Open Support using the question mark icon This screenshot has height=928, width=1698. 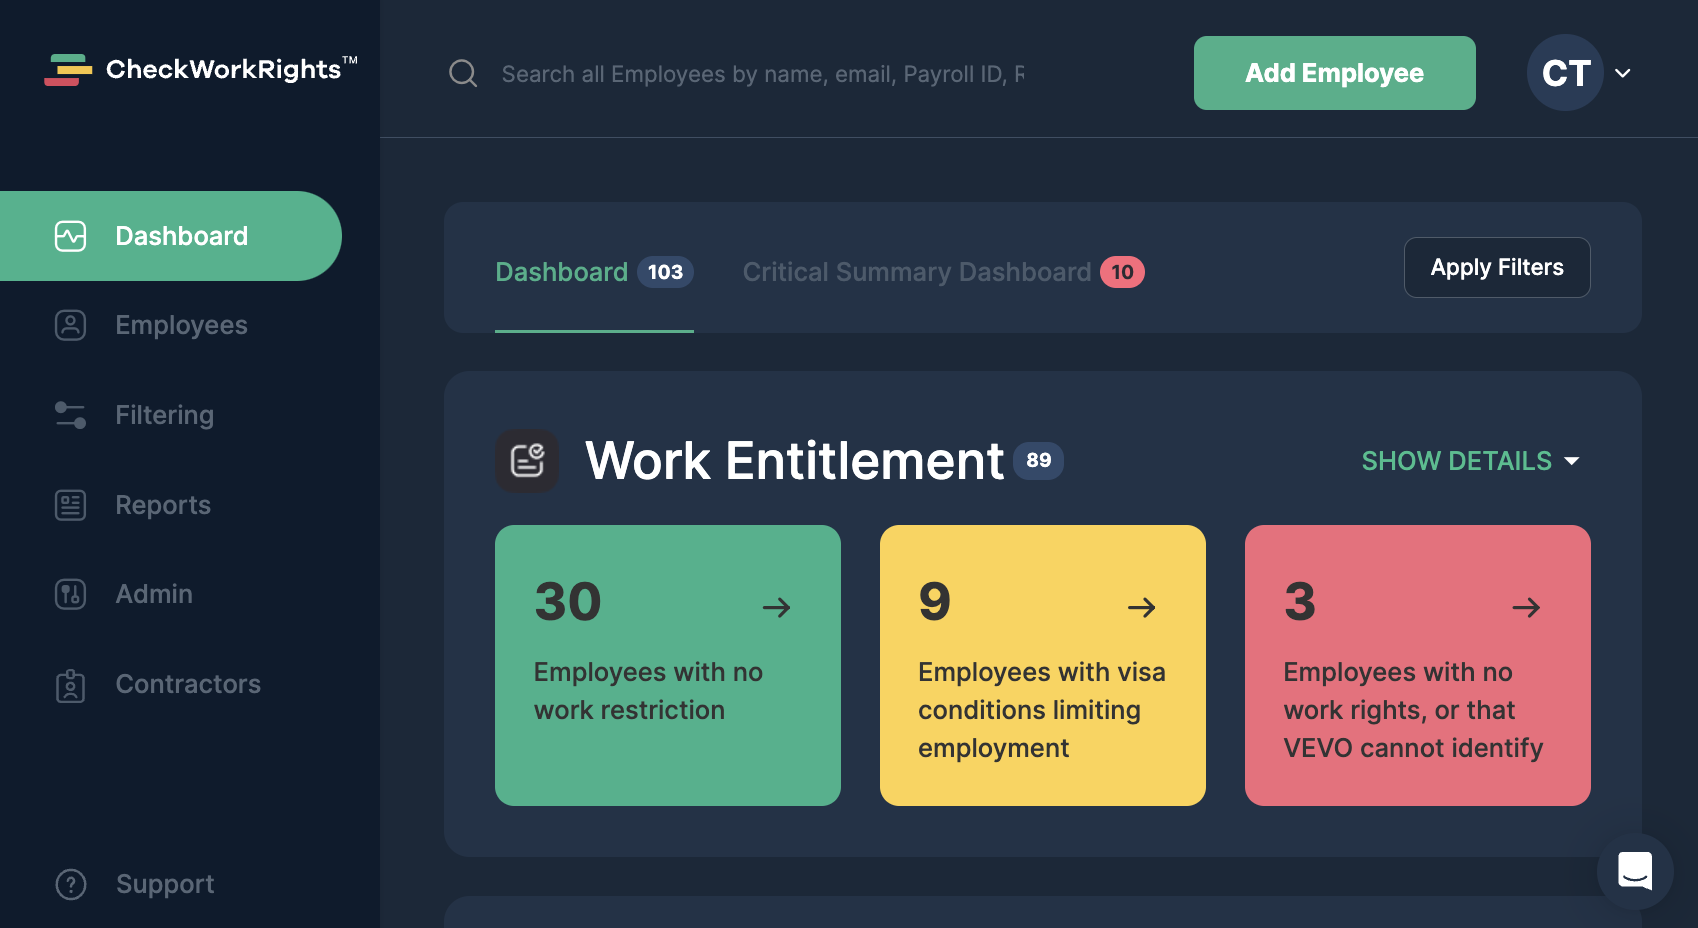[x=70, y=884]
